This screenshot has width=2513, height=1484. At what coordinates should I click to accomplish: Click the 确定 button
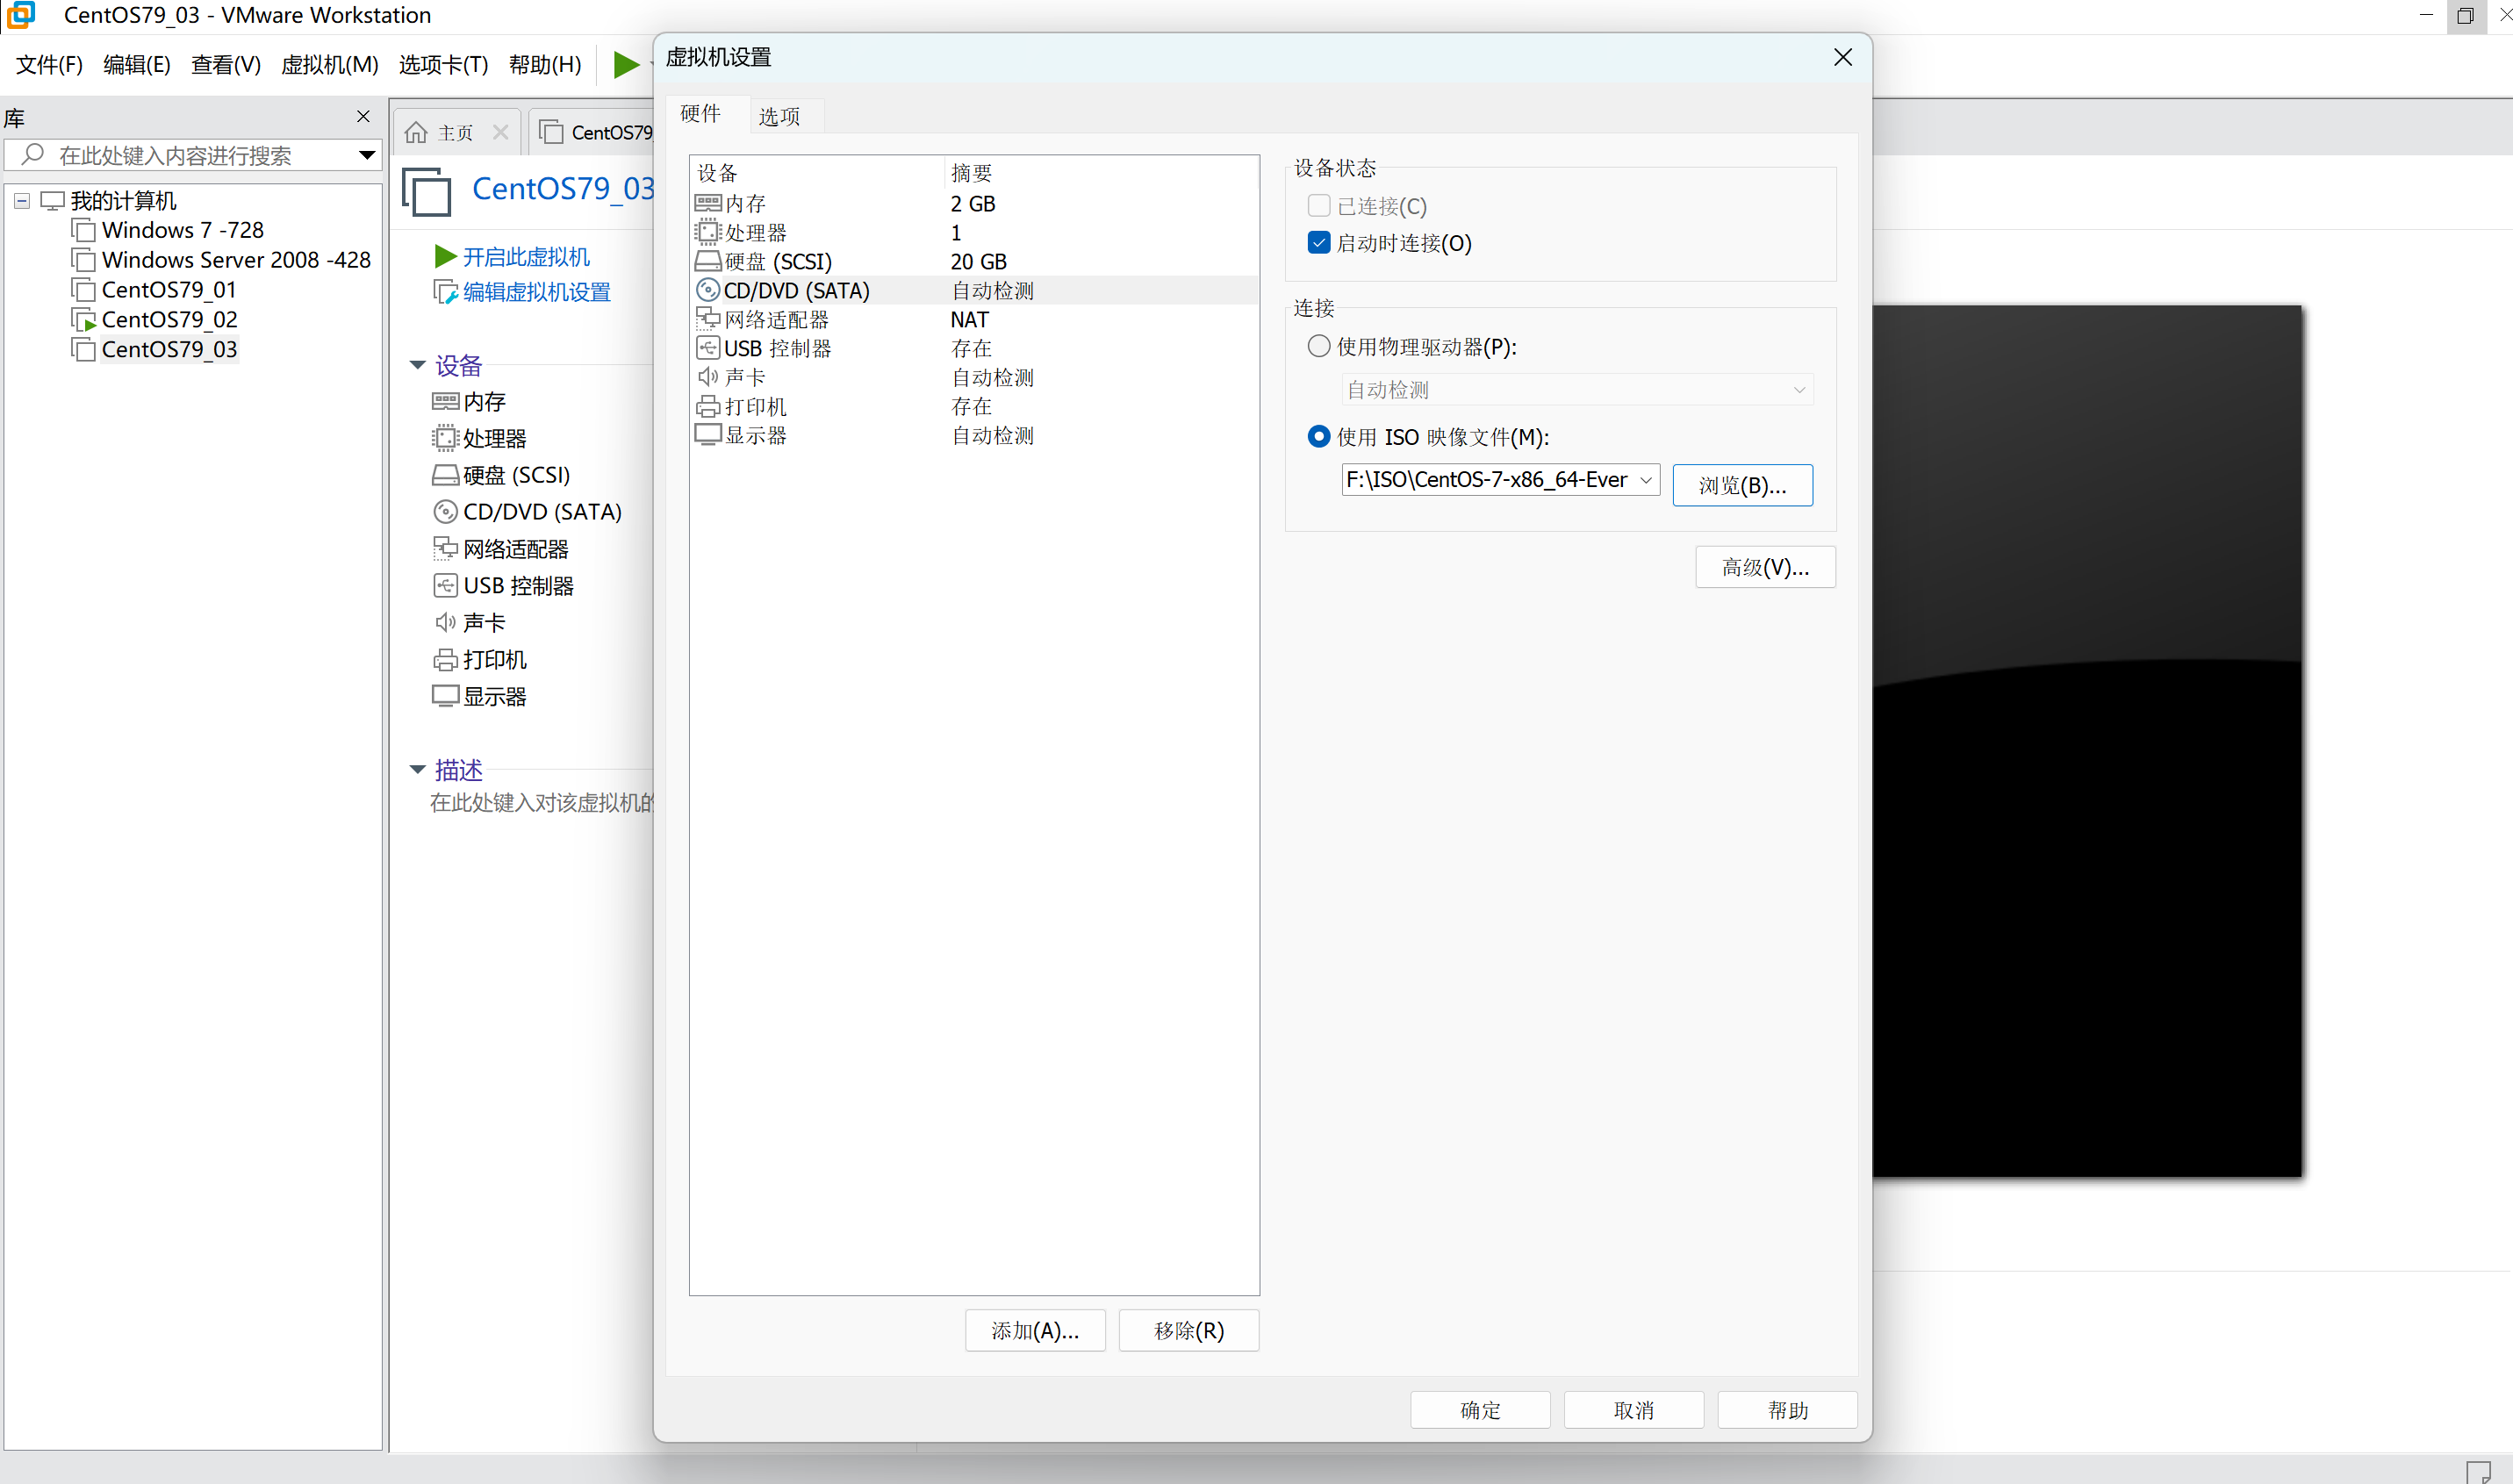pyautogui.click(x=1480, y=1410)
